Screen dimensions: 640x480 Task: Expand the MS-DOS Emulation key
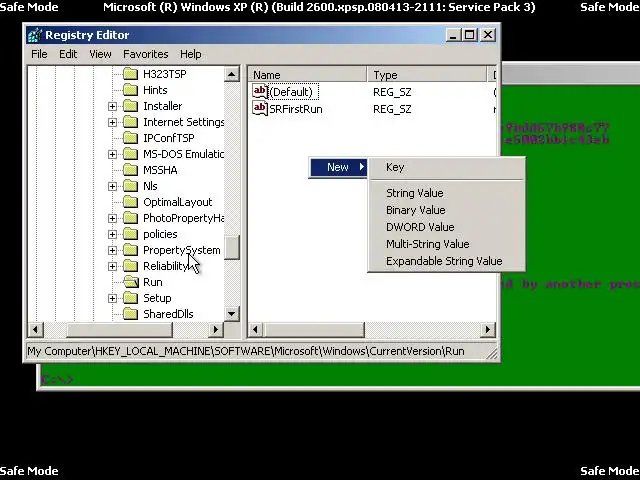112,154
